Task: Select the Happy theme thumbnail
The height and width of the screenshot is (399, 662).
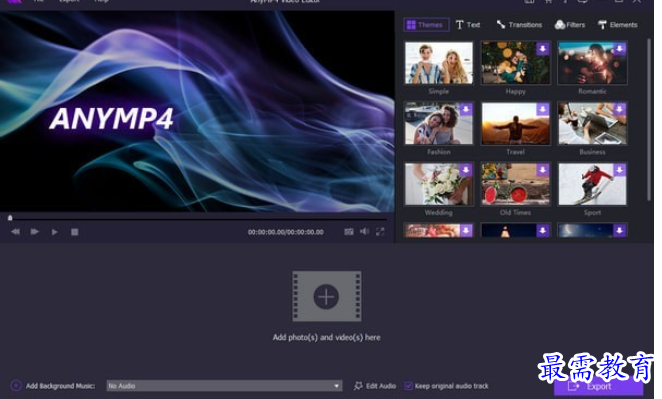Action: point(515,63)
